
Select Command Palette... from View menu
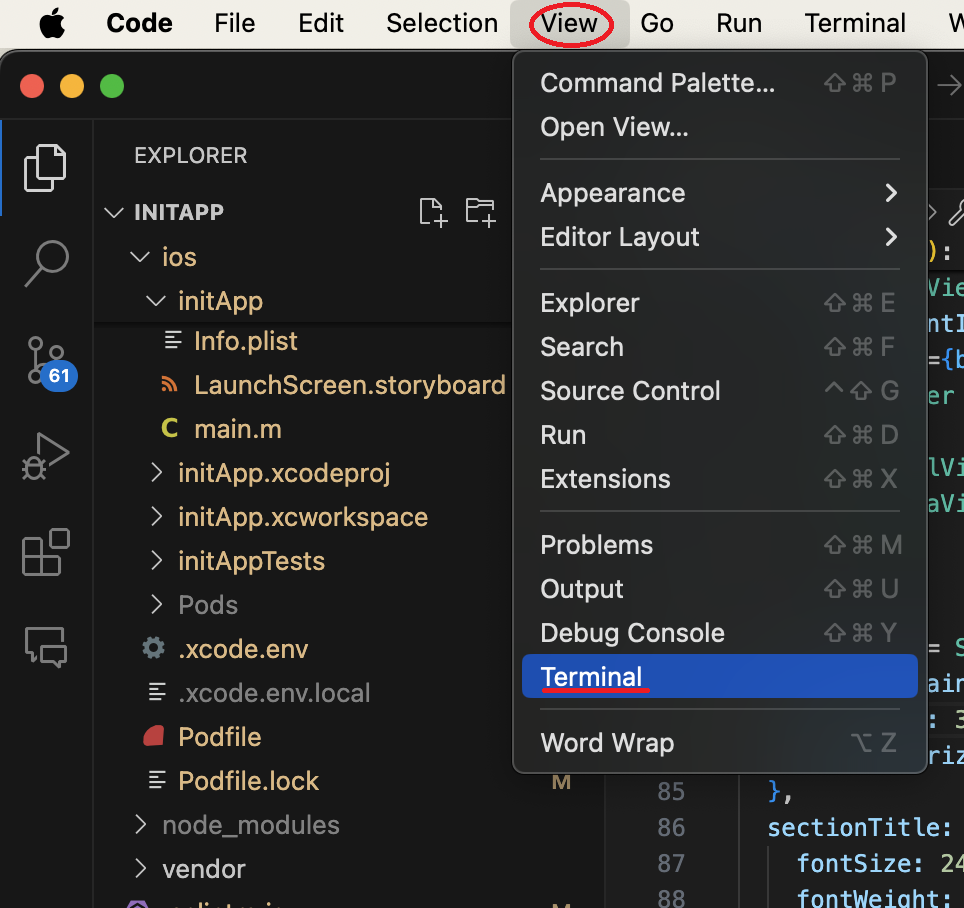pyautogui.click(x=719, y=83)
